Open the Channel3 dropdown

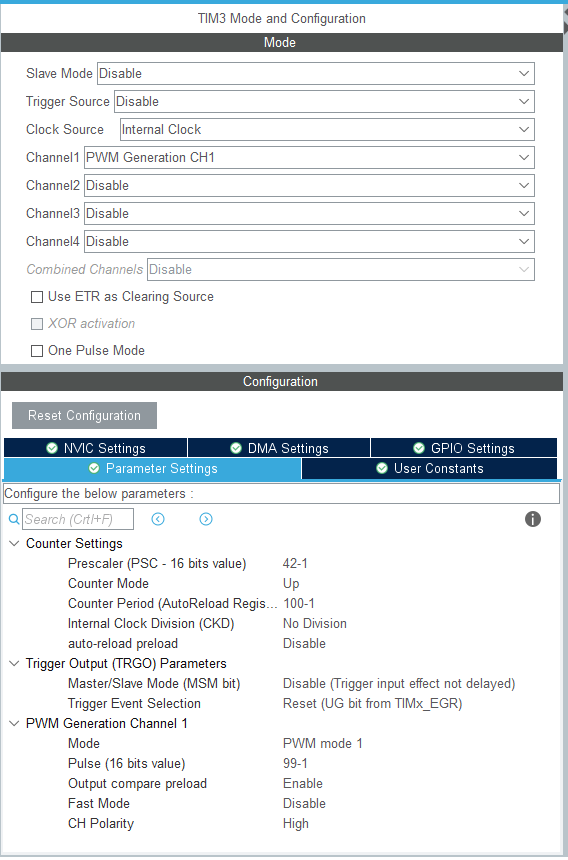pyautogui.click(x=309, y=213)
